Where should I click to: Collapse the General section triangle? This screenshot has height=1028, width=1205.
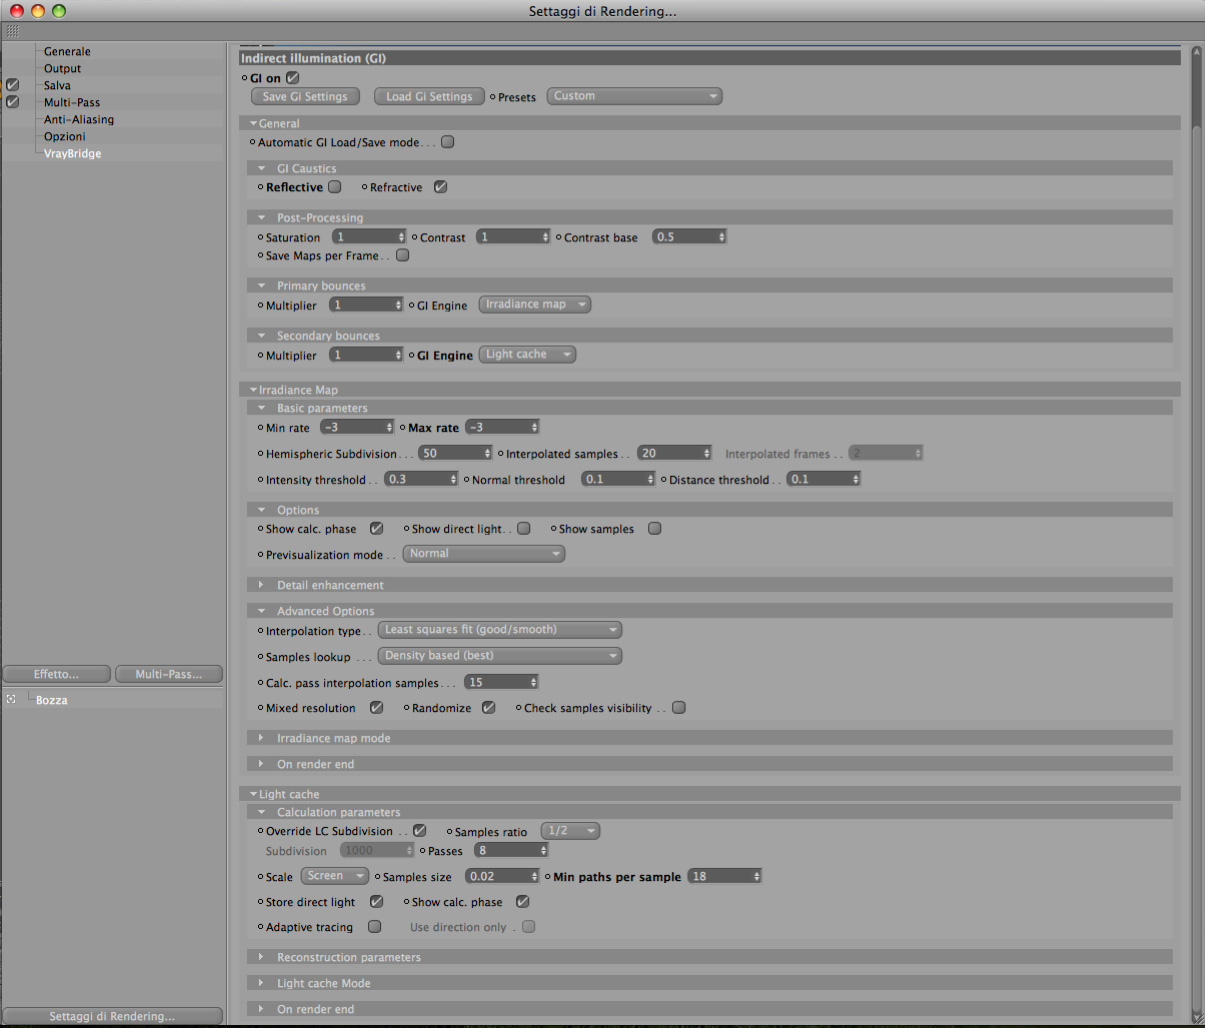pos(253,124)
